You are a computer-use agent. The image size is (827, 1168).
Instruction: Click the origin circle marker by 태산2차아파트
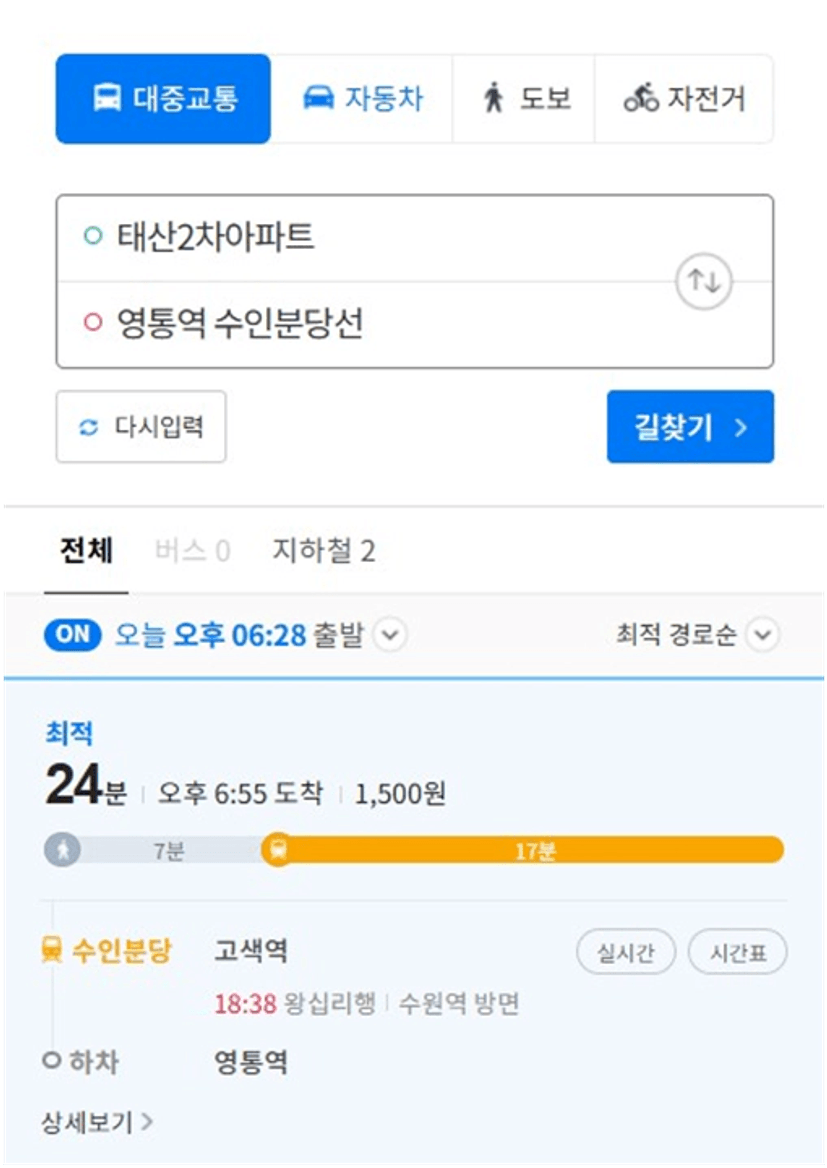(x=92, y=237)
